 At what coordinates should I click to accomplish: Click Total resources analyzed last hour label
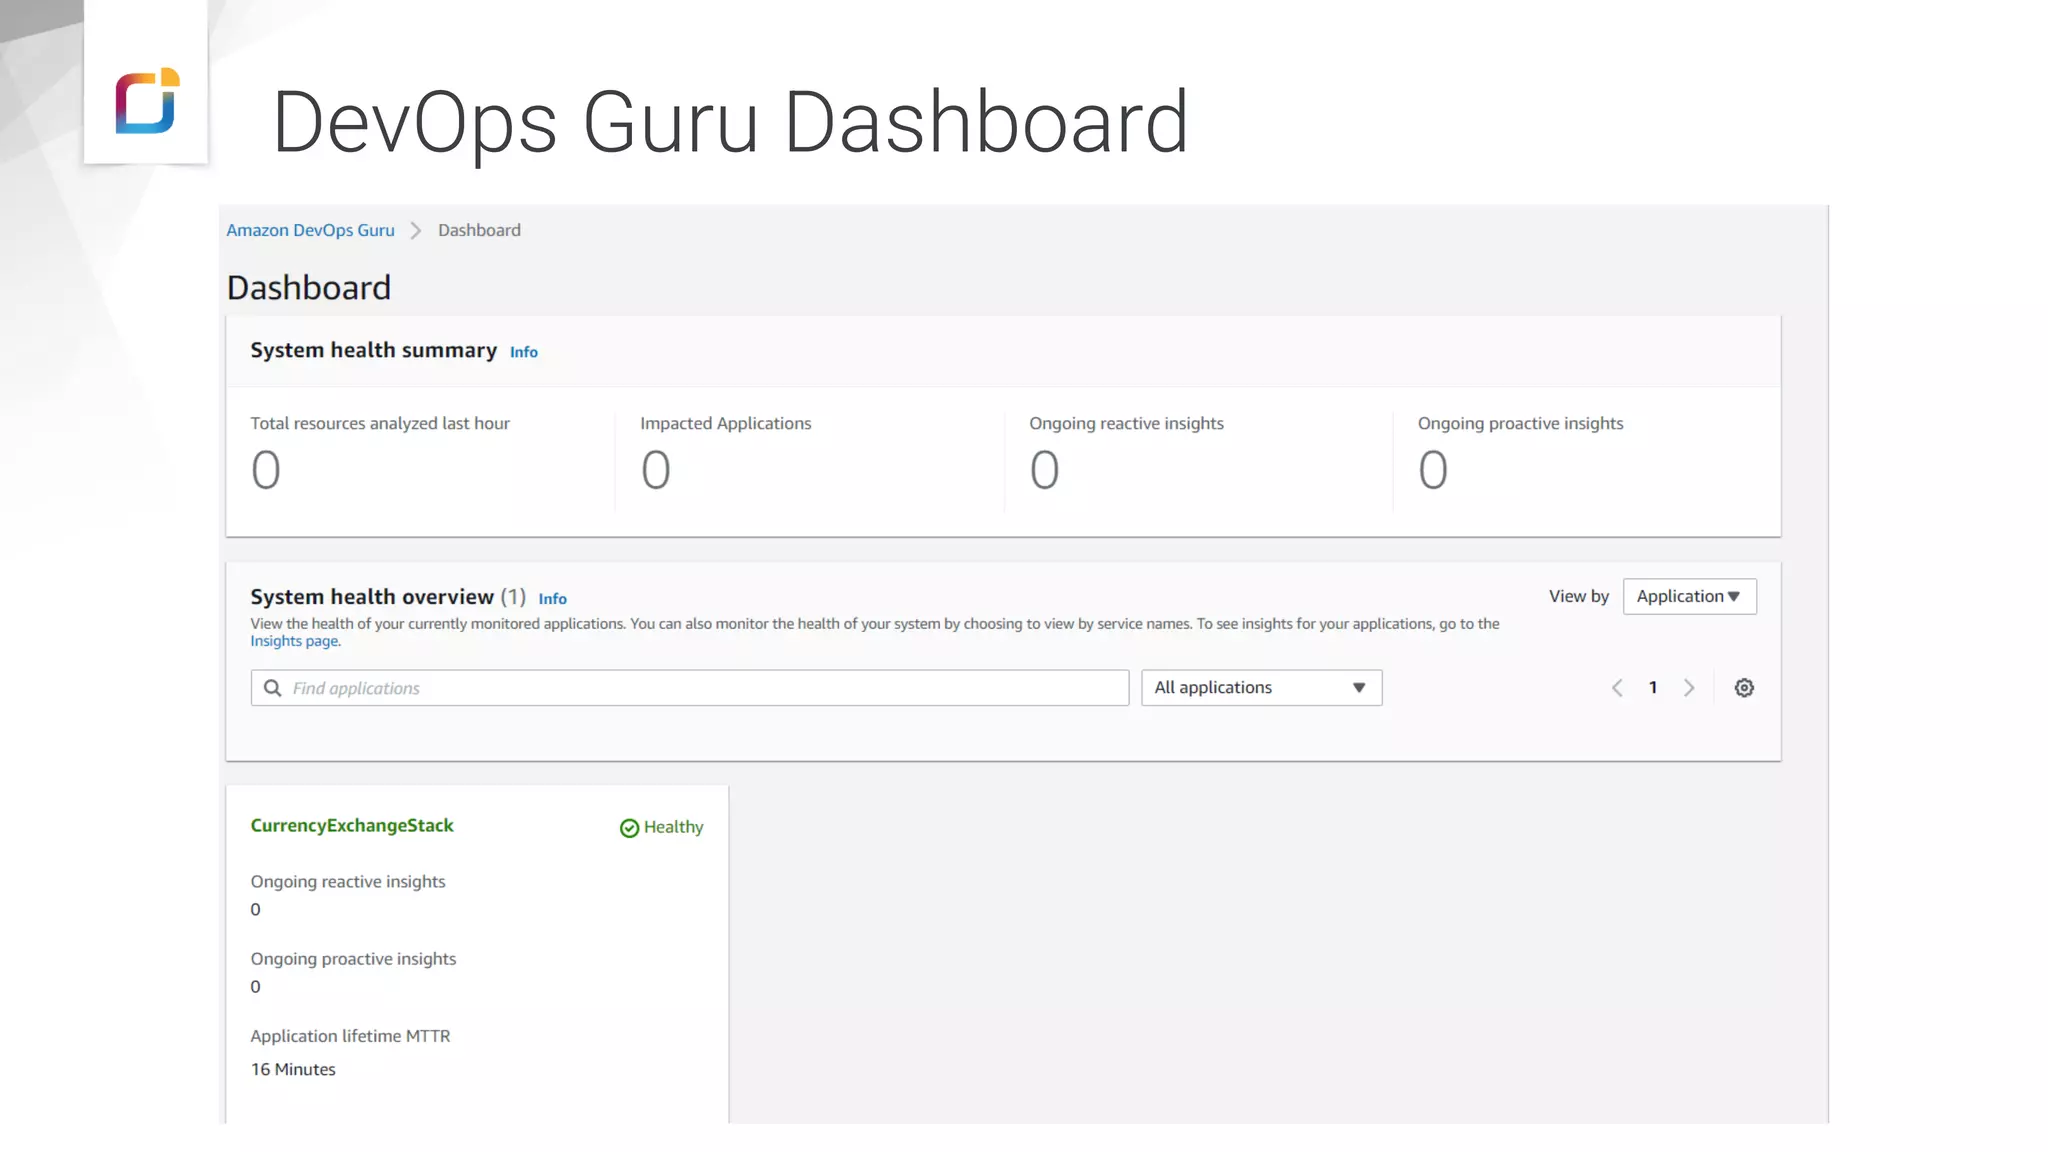click(380, 423)
